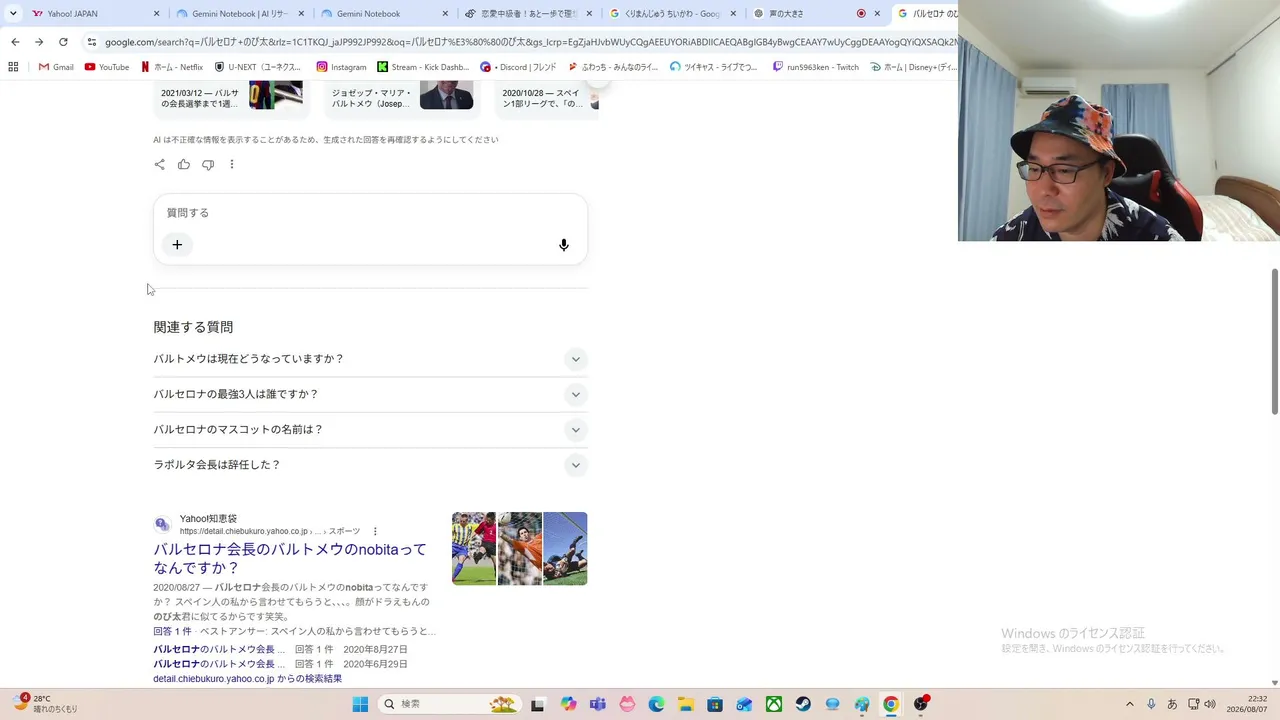Open the three-dot menu for the Yahoo!知恵袋 result
This screenshot has height=720, width=1280.
[376, 531]
